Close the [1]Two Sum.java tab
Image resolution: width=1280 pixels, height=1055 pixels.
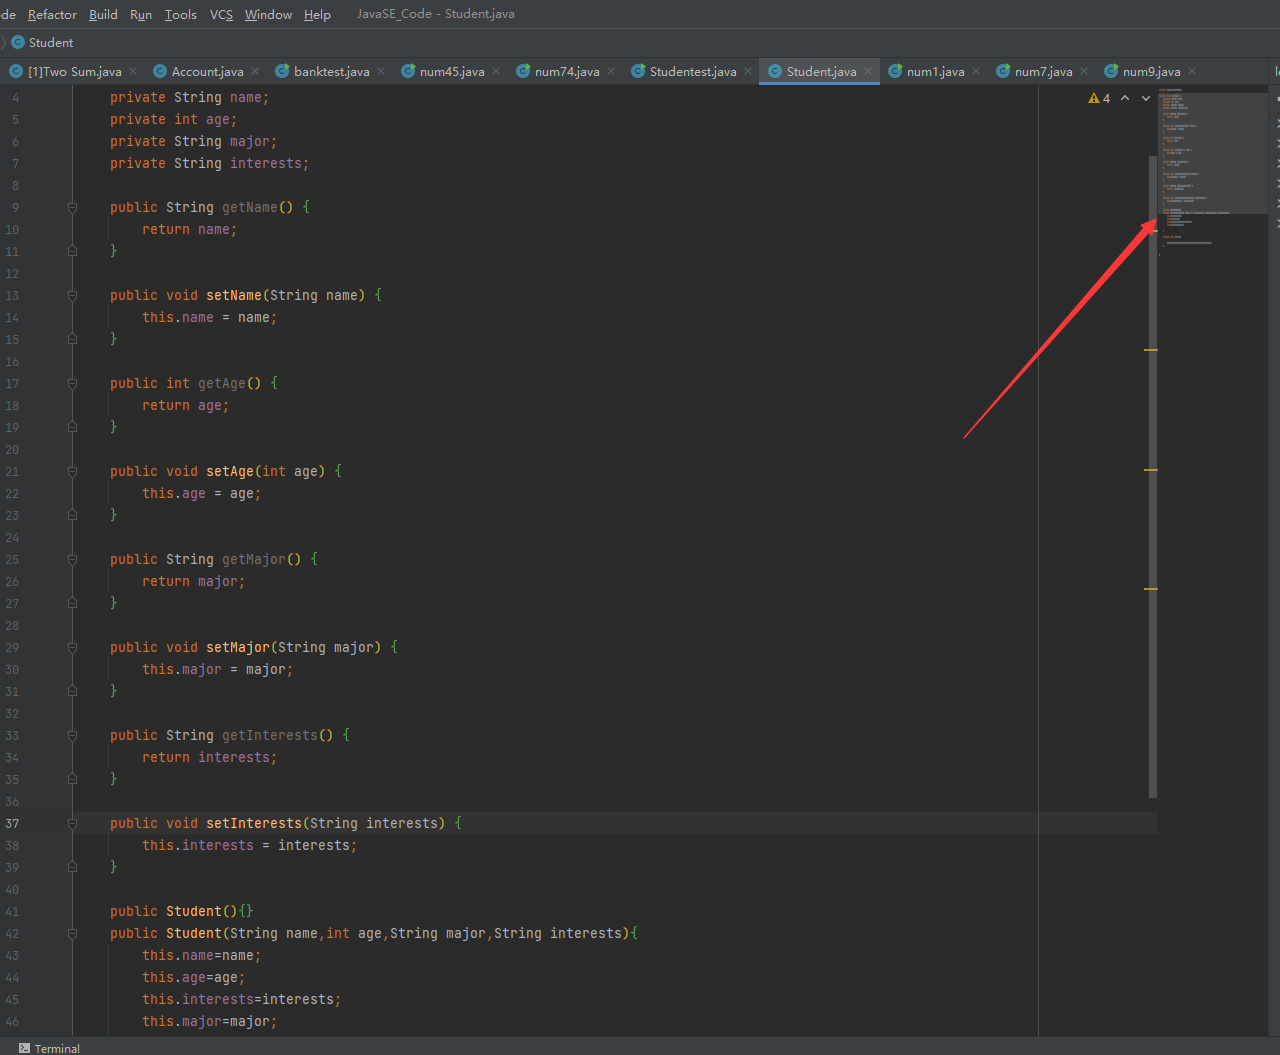[x=134, y=71]
